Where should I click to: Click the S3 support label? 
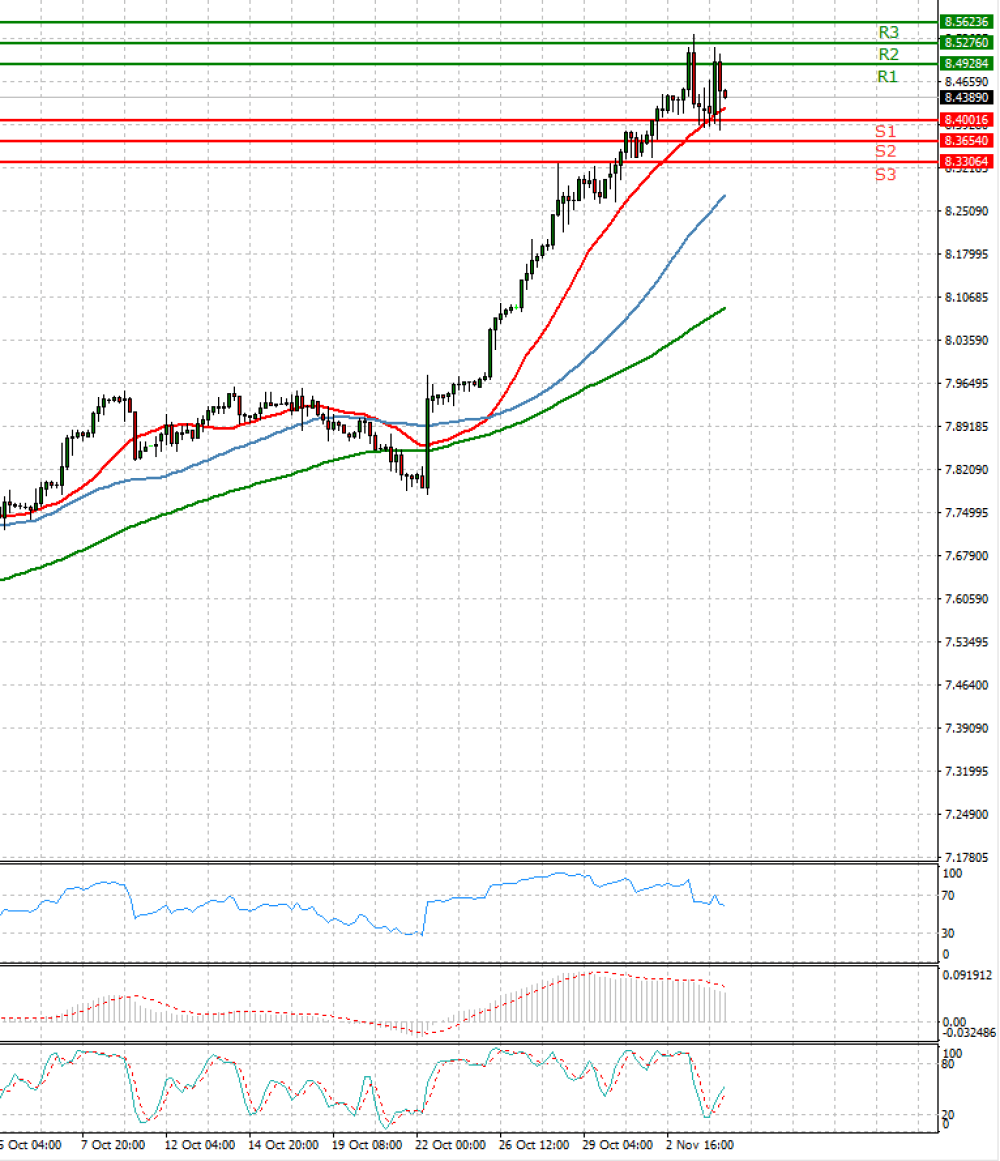click(x=885, y=175)
